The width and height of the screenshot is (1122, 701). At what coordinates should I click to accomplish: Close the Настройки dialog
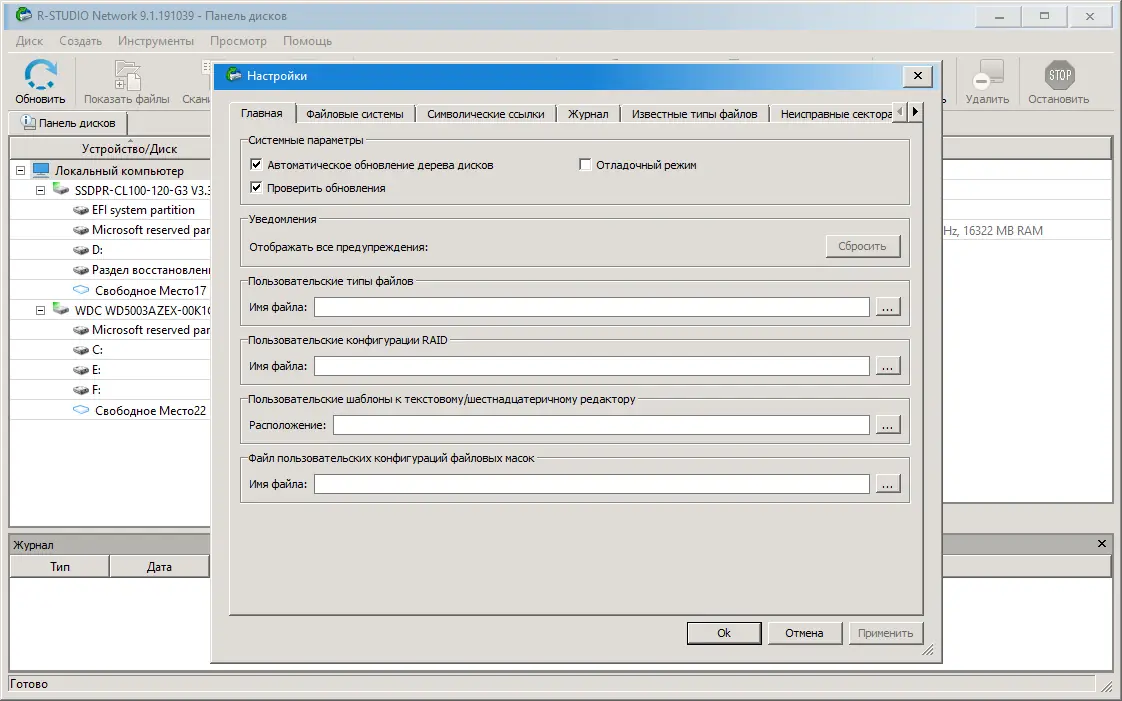click(917, 75)
